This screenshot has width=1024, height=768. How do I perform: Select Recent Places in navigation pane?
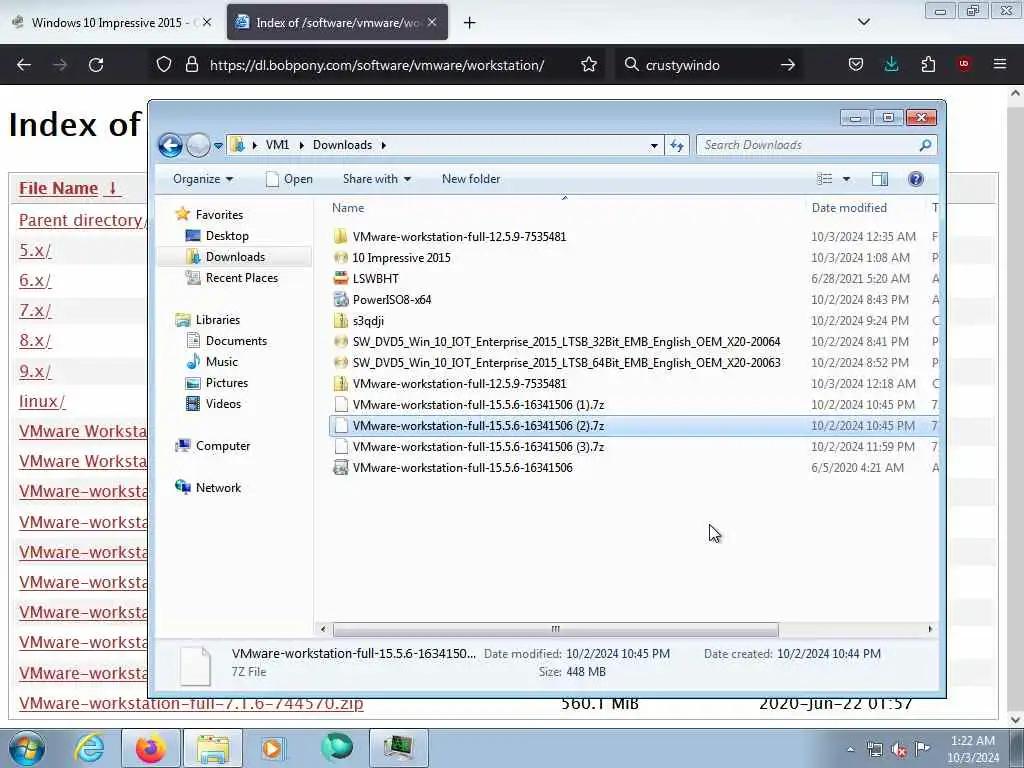pyautogui.click(x=232, y=278)
